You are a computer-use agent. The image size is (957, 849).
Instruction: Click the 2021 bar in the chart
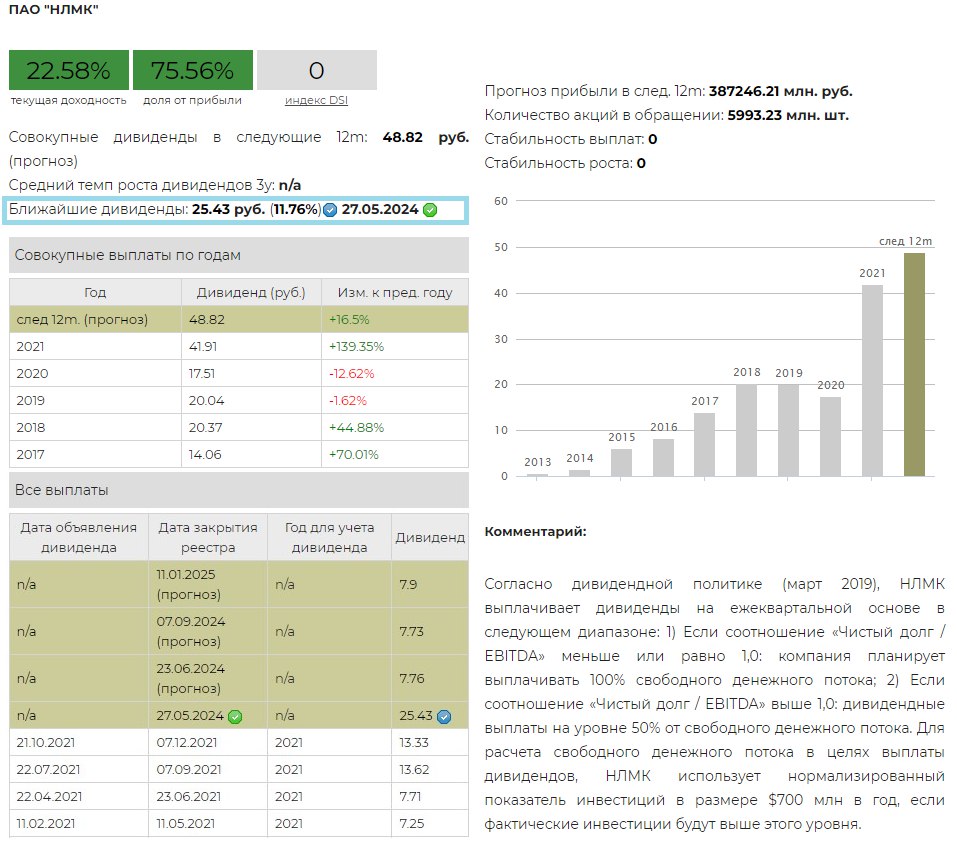tap(872, 381)
